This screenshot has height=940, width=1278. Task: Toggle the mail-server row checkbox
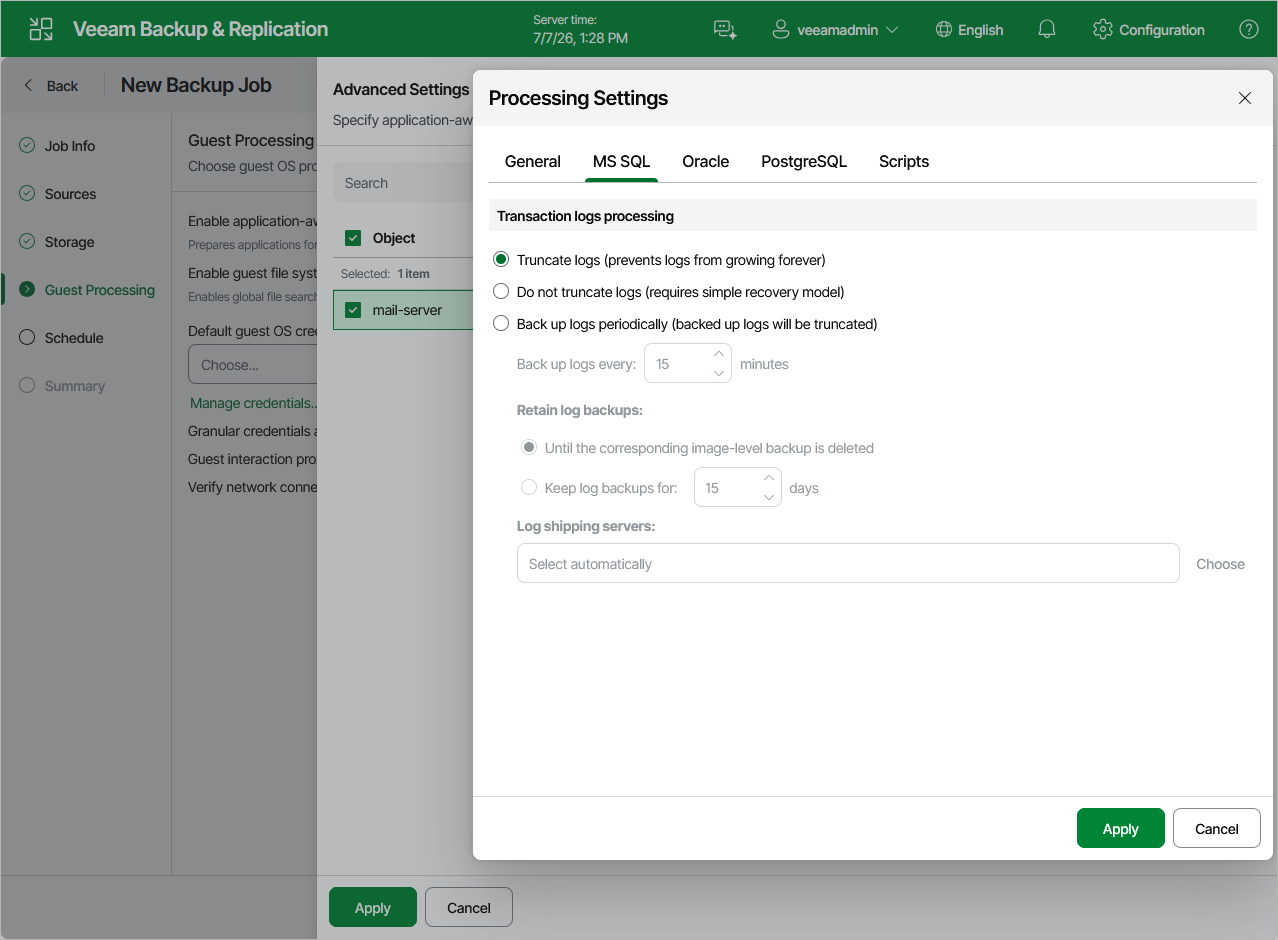pyautogui.click(x=352, y=310)
